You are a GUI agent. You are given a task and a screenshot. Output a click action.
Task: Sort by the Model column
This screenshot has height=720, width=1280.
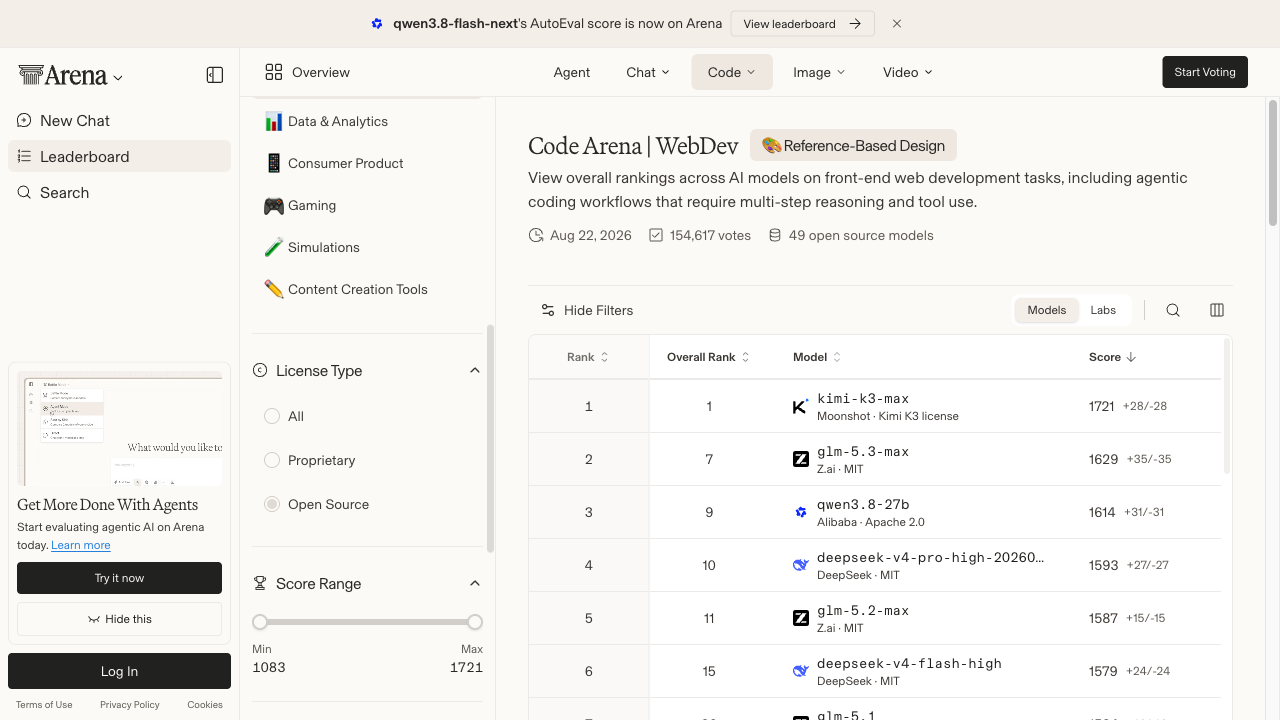coord(817,357)
